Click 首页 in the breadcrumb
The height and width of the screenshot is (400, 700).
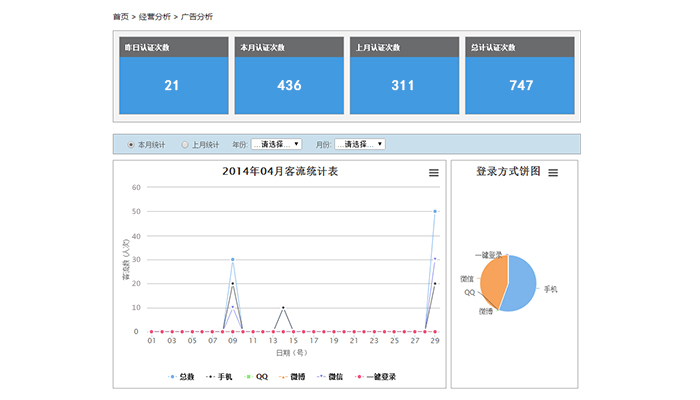pyautogui.click(x=120, y=17)
